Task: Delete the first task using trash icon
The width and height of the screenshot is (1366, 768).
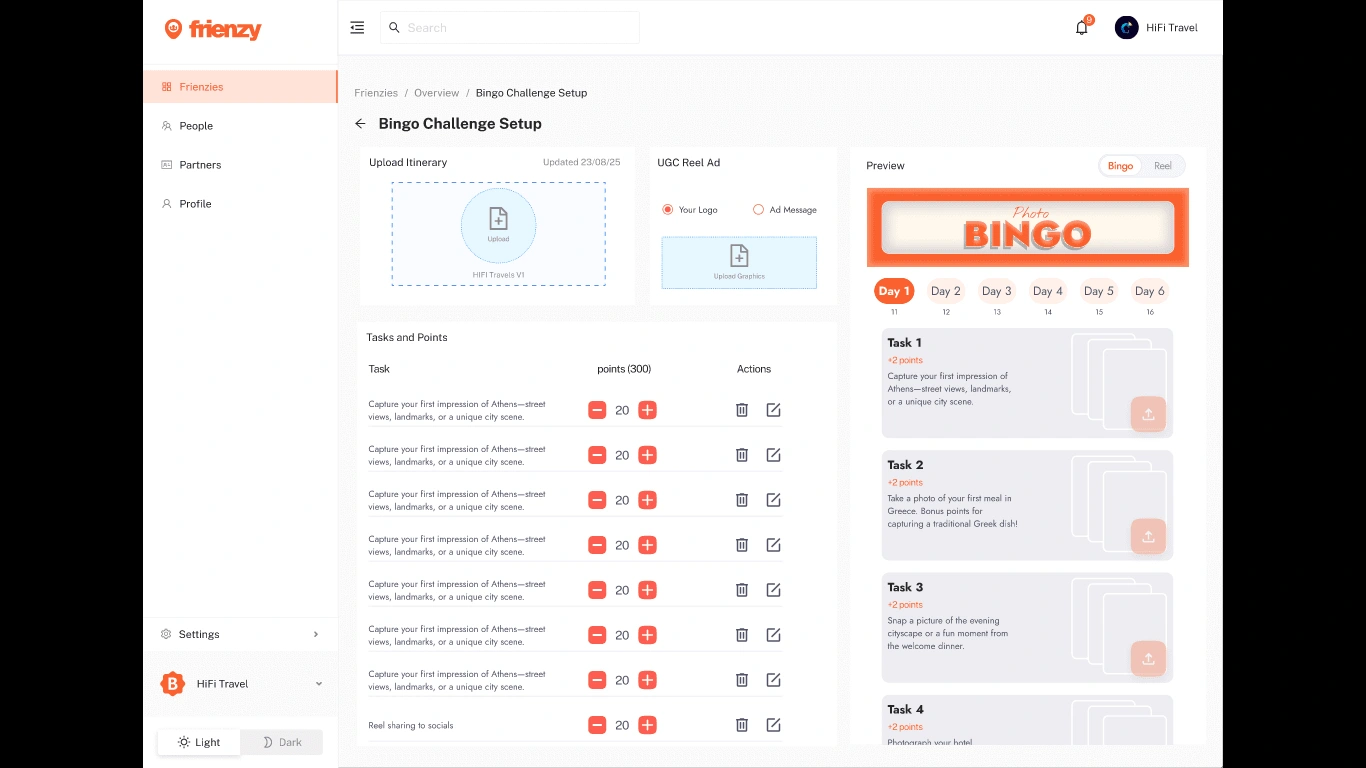Action: tap(742, 410)
